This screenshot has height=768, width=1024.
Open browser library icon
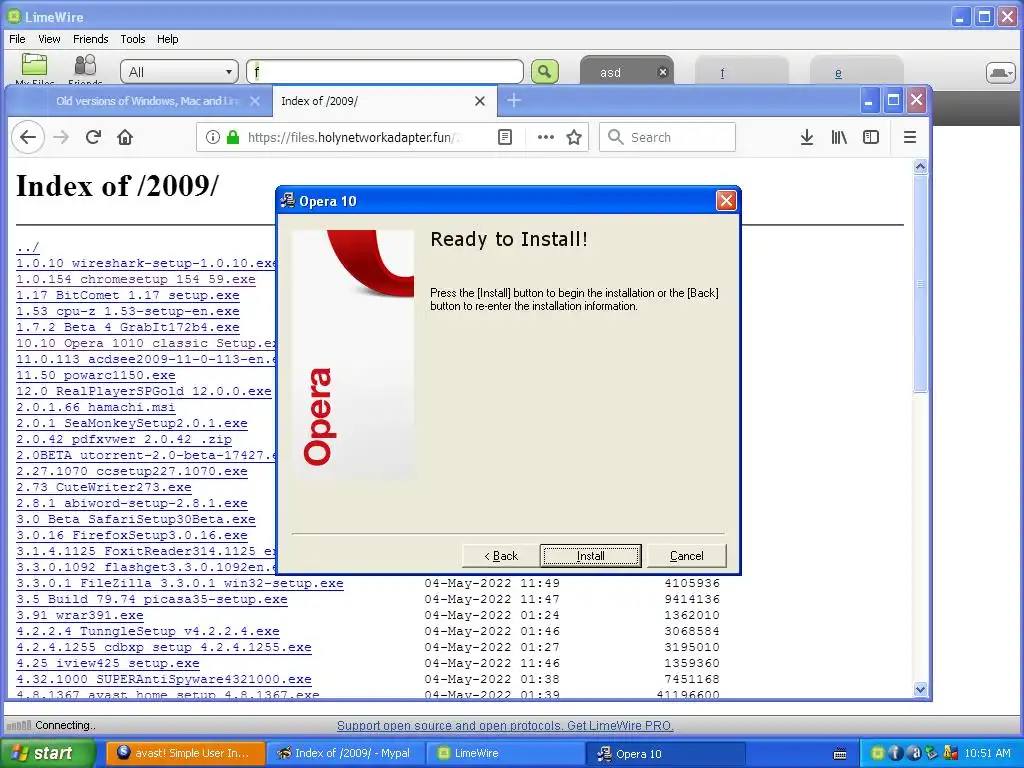(839, 137)
